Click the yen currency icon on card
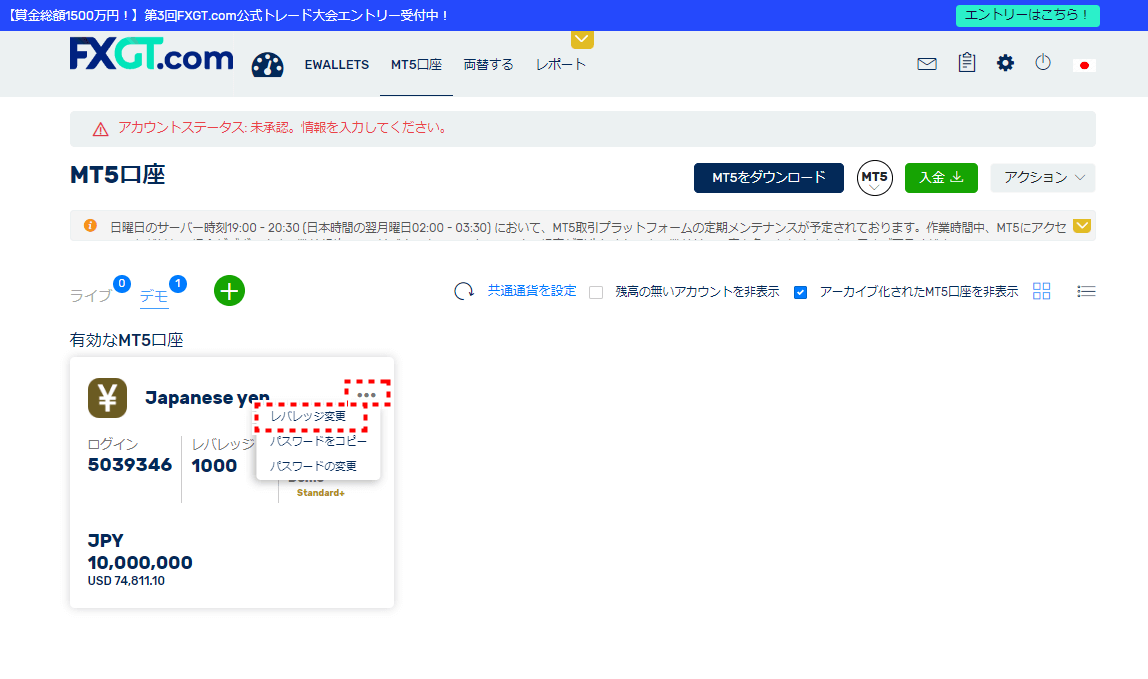The width and height of the screenshot is (1148, 679). [108, 398]
